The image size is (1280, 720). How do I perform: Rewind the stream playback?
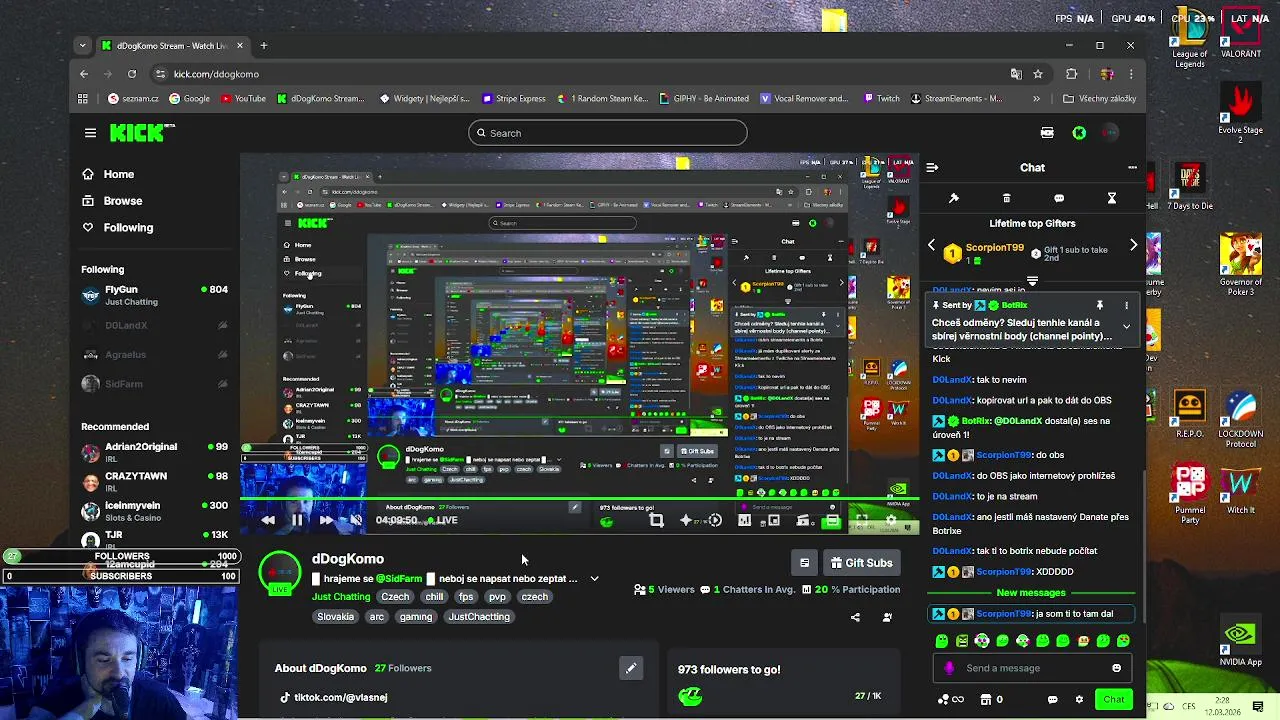pyautogui.click(x=268, y=520)
